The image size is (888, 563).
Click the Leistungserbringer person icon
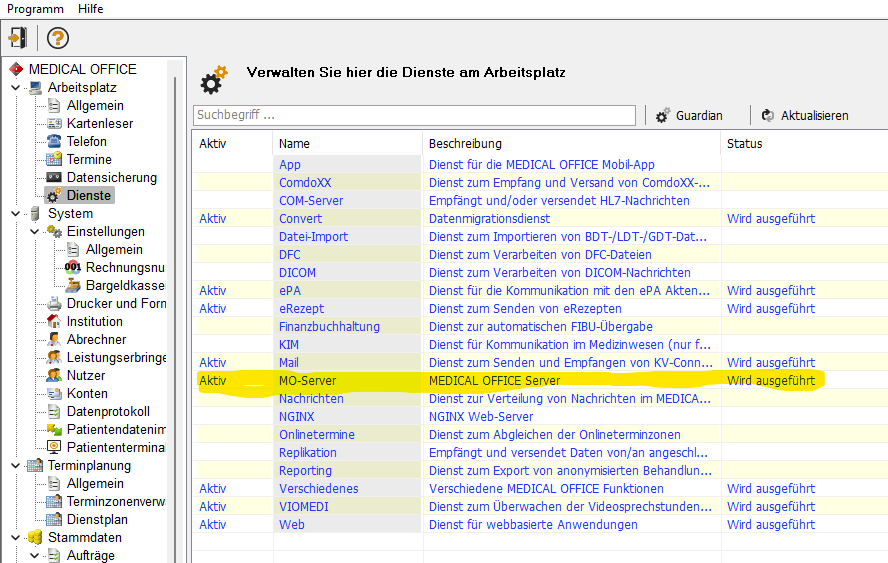[x=54, y=357]
